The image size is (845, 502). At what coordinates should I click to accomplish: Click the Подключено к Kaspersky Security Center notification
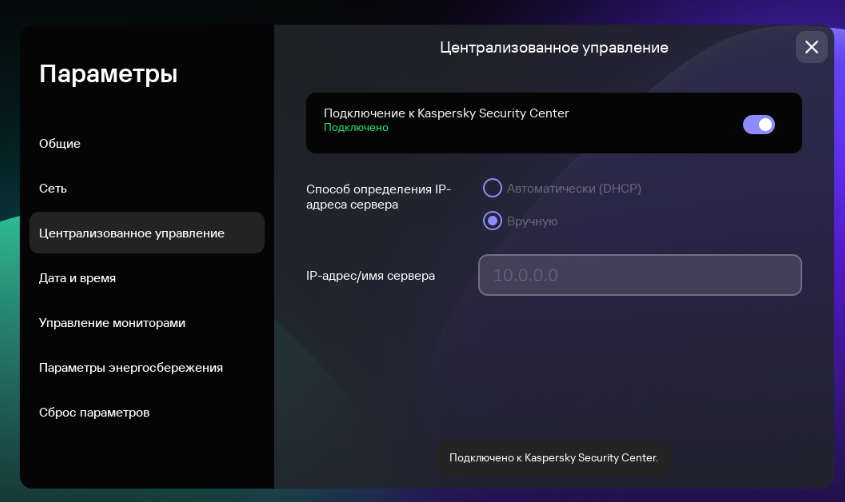[554, 458]
